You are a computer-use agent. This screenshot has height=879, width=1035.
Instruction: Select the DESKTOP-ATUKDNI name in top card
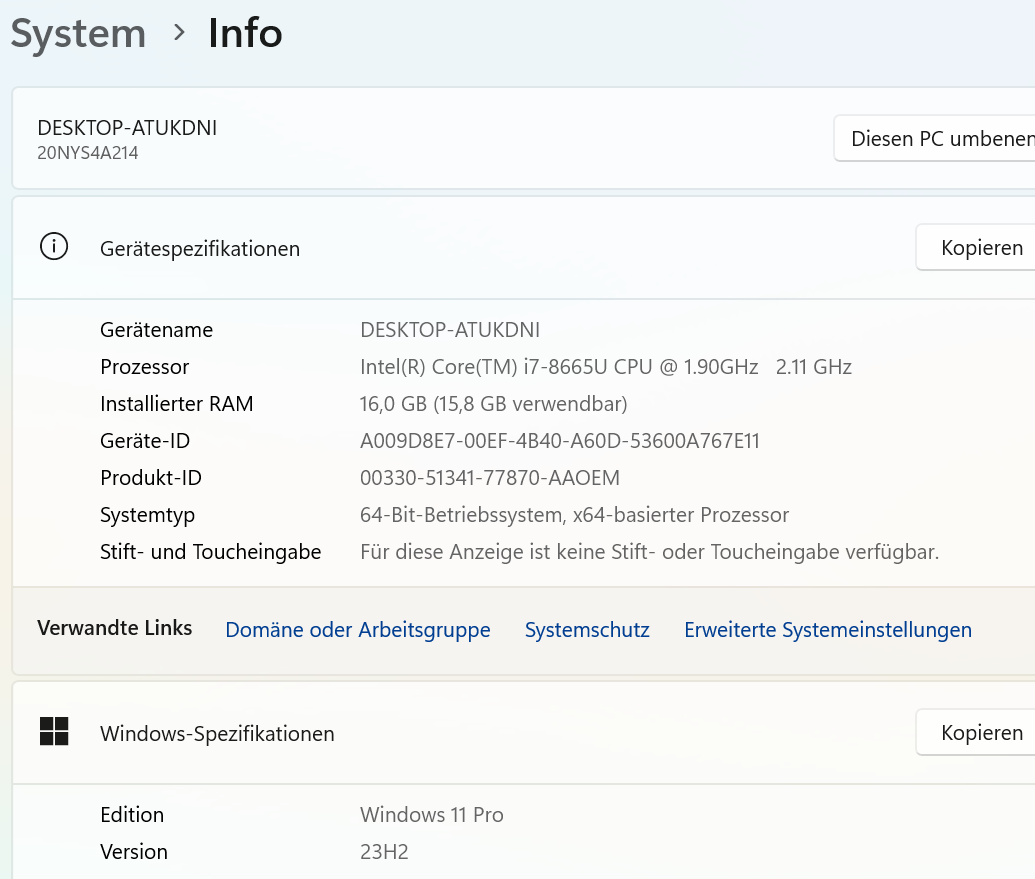click(127, 127)
